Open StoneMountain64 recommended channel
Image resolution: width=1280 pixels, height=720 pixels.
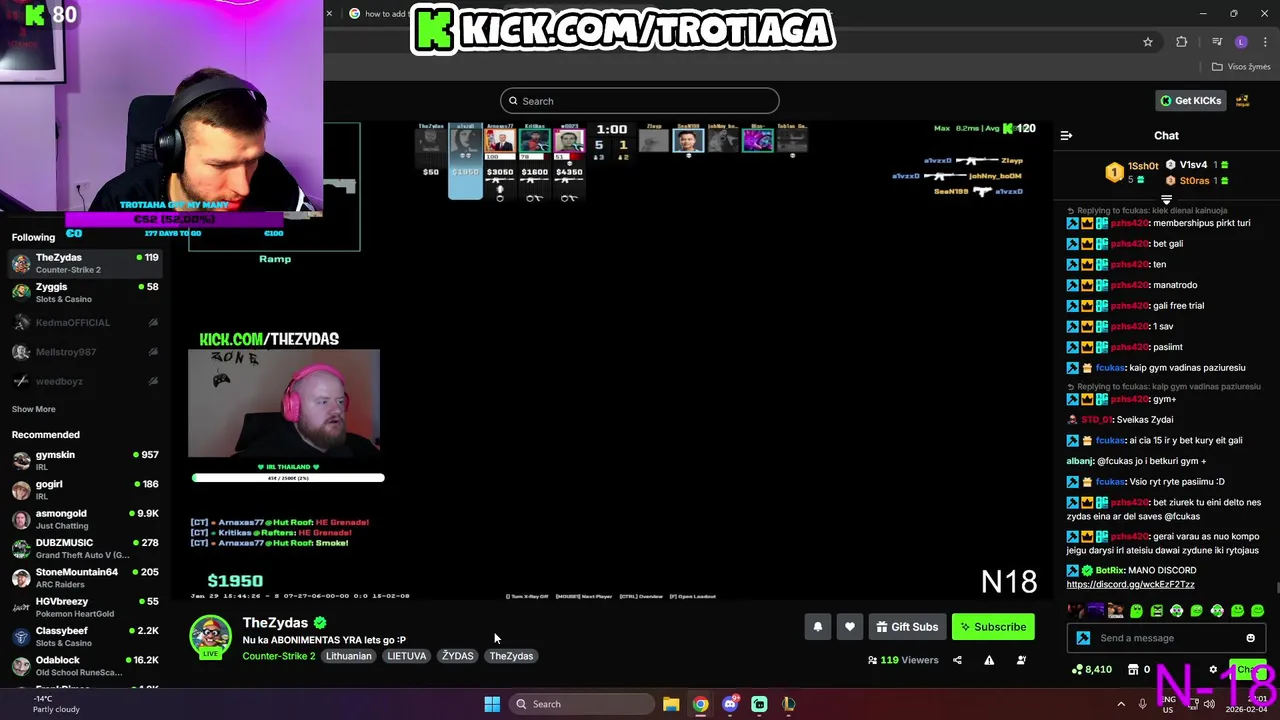(x=84, y=578)
